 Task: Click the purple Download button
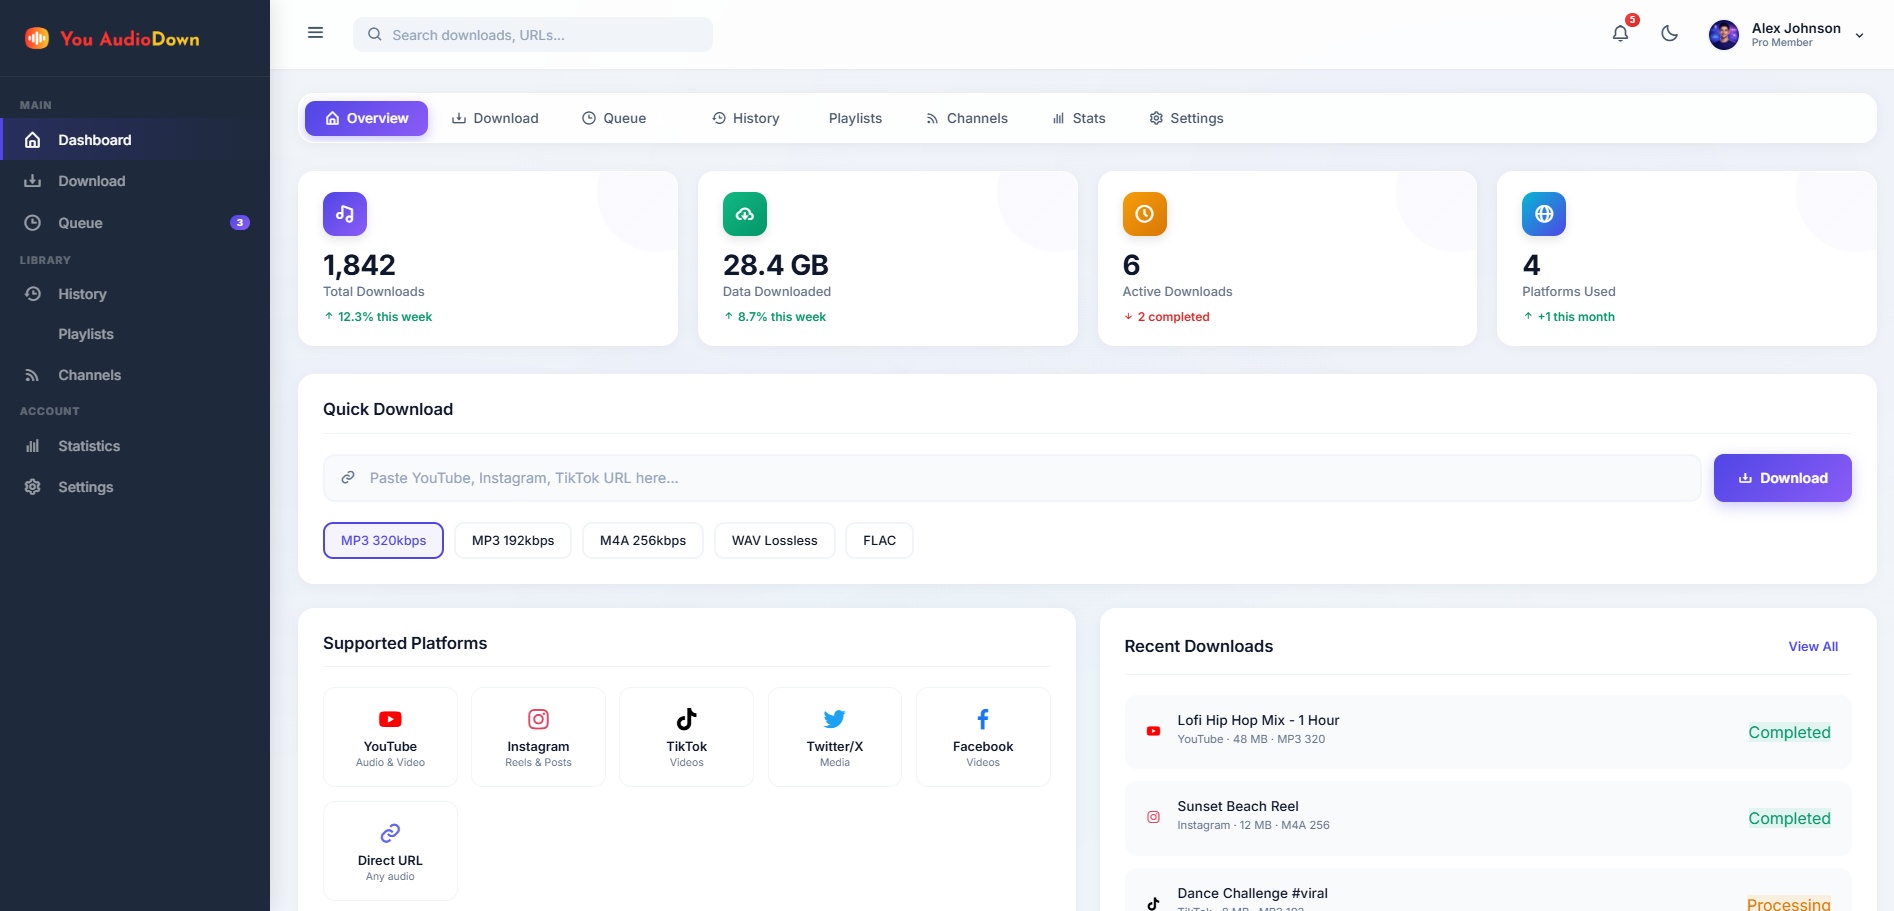tap(1783, 478)
